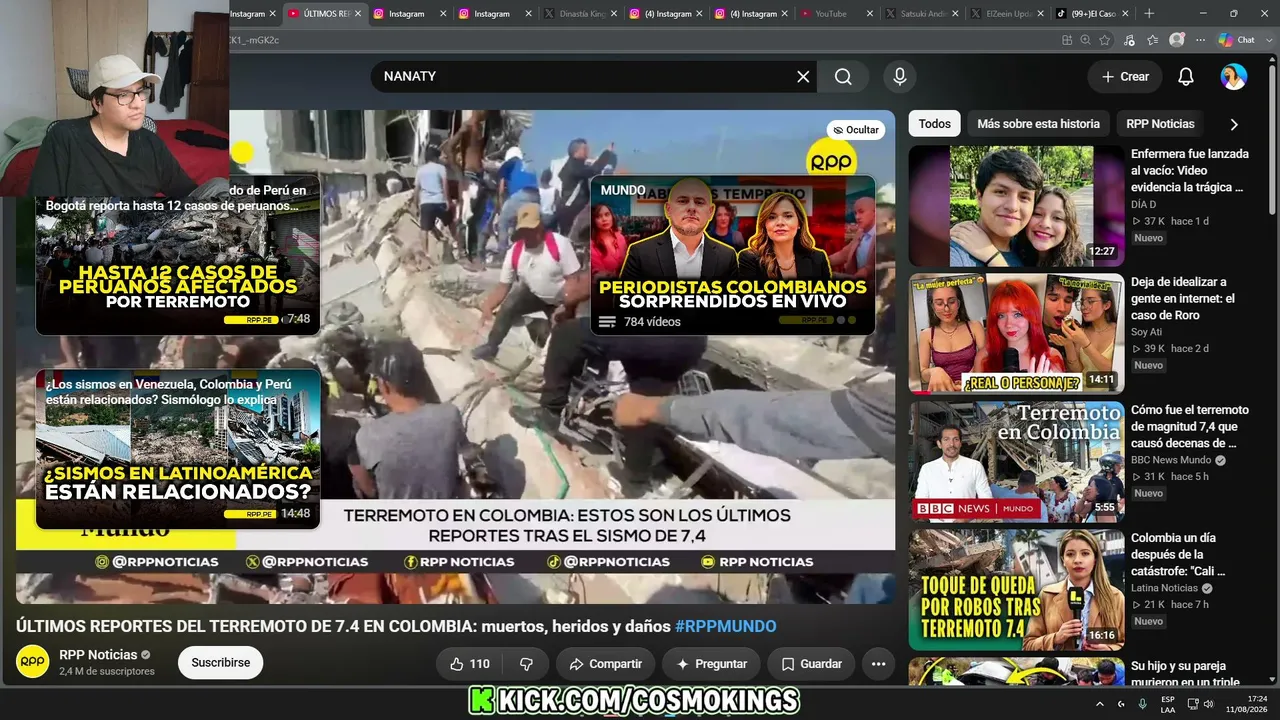Open the YouTube account avatar menu
Viewport: 1280px width, 720px height.
click(x=1234, y=77)
